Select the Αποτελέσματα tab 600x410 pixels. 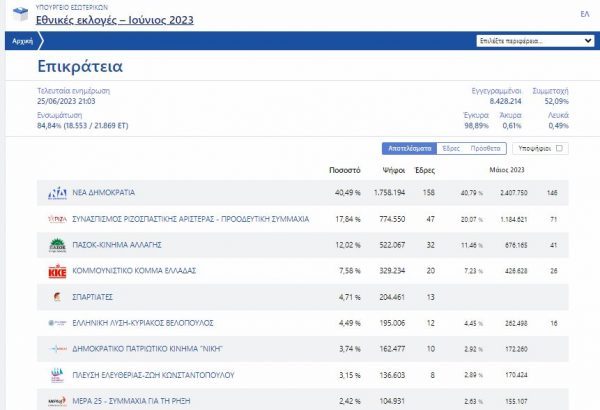point(410,148)
